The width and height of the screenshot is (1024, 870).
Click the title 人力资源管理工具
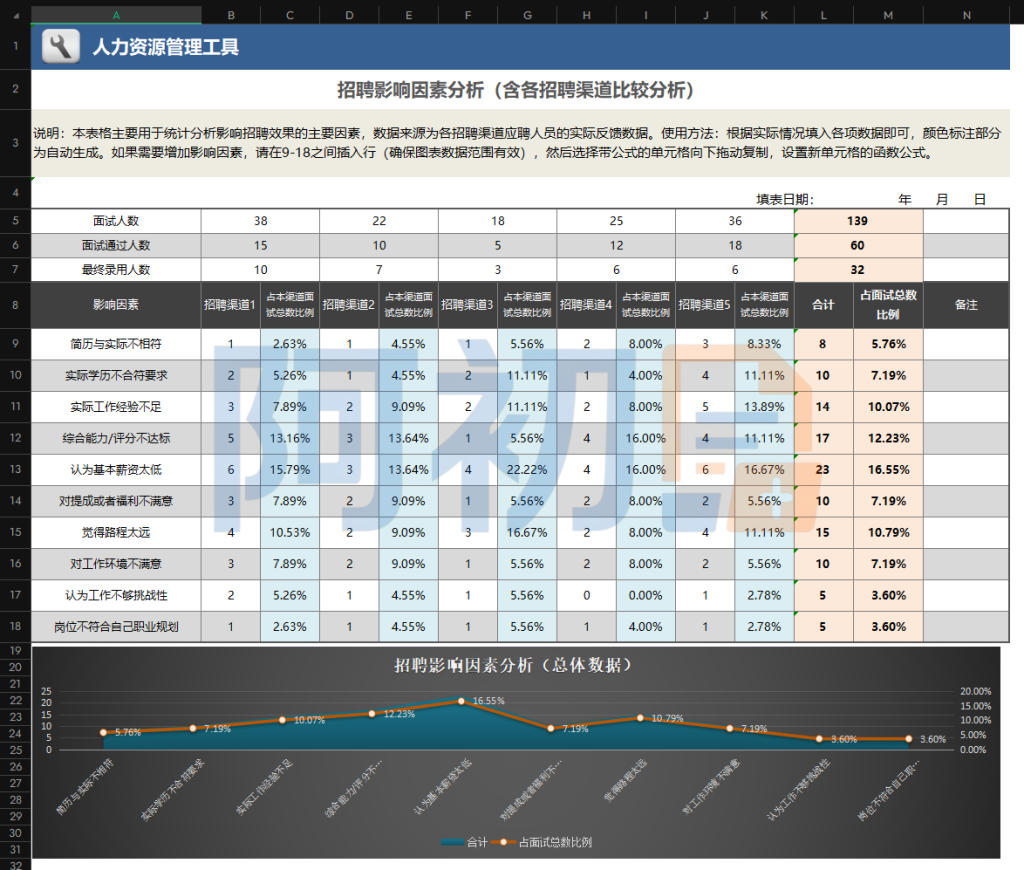(165, 47)
